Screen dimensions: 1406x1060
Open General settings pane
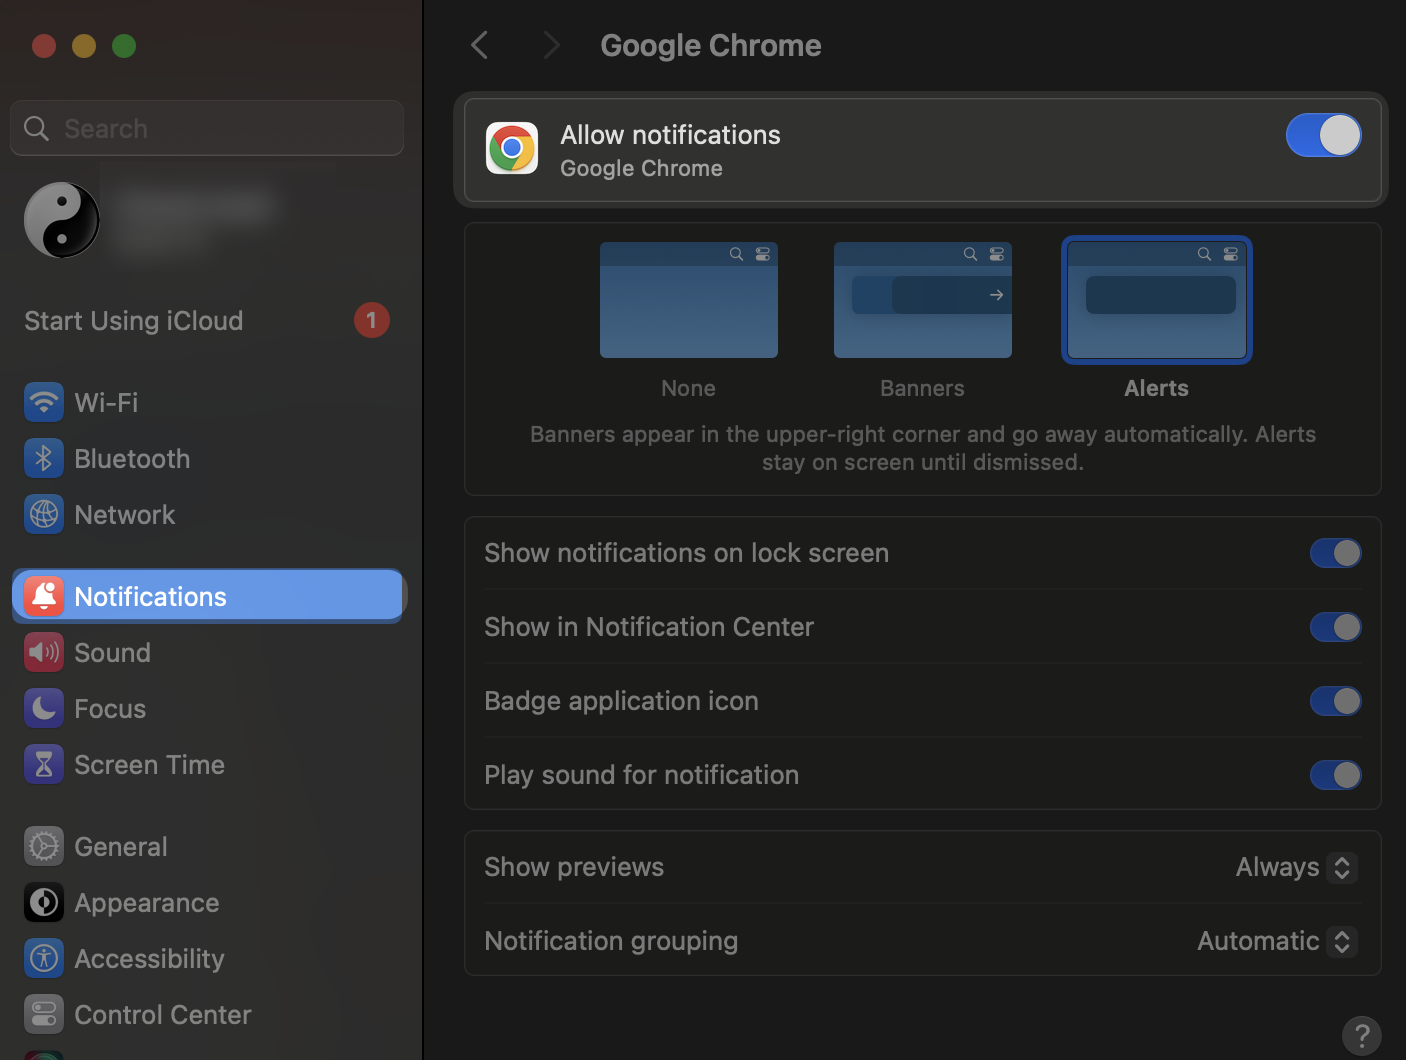(x=208, y=847)
